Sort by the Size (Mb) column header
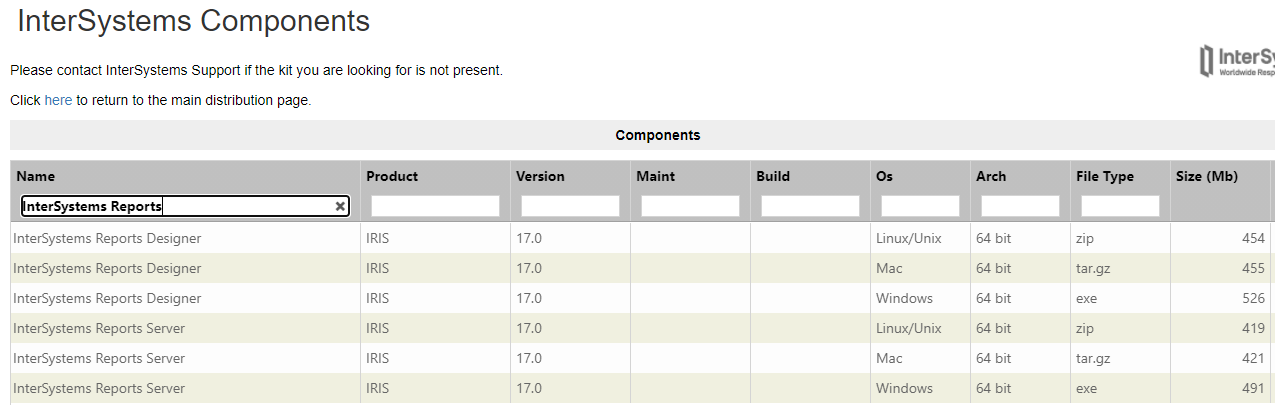The height and width of the screenshot is (405, 1275). tap(1207, 176)
